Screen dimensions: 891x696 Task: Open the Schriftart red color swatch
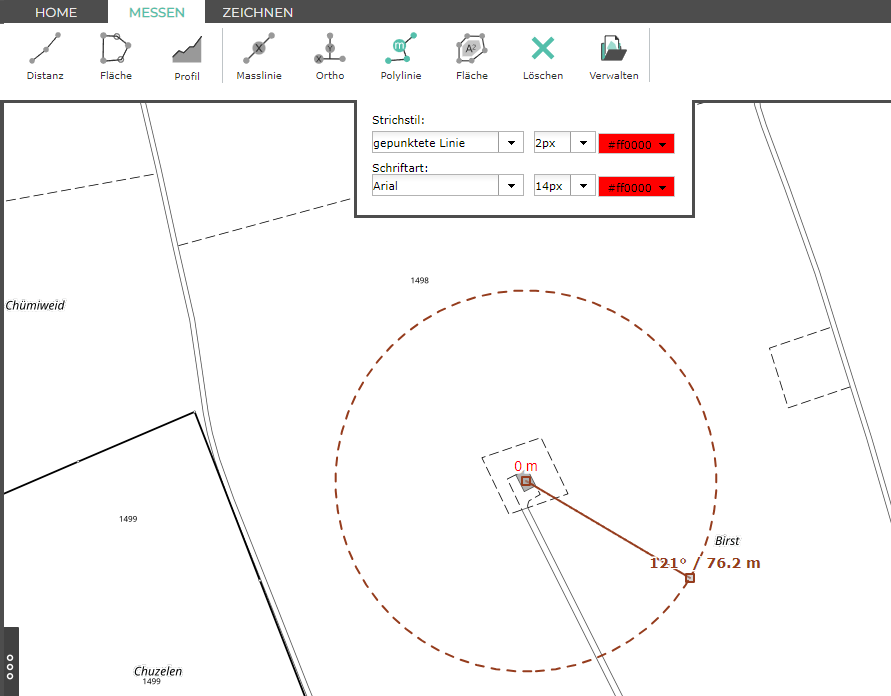[x=636, y=187]
